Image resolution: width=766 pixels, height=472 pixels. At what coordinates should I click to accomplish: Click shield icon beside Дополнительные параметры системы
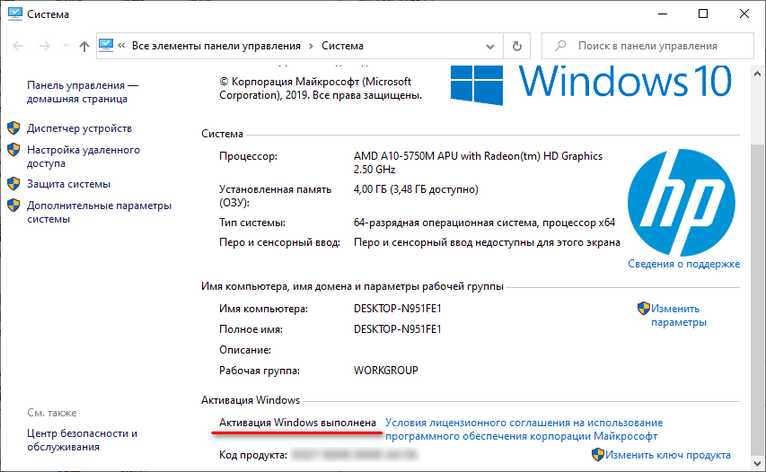click(x=14, y=205)
